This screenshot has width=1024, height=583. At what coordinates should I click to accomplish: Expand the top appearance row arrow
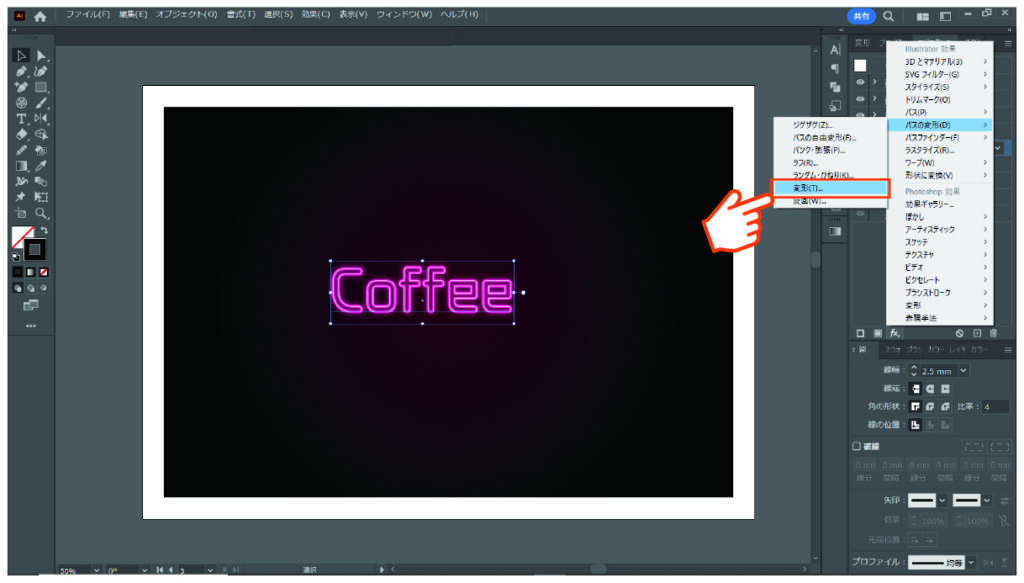click(874, 82)
